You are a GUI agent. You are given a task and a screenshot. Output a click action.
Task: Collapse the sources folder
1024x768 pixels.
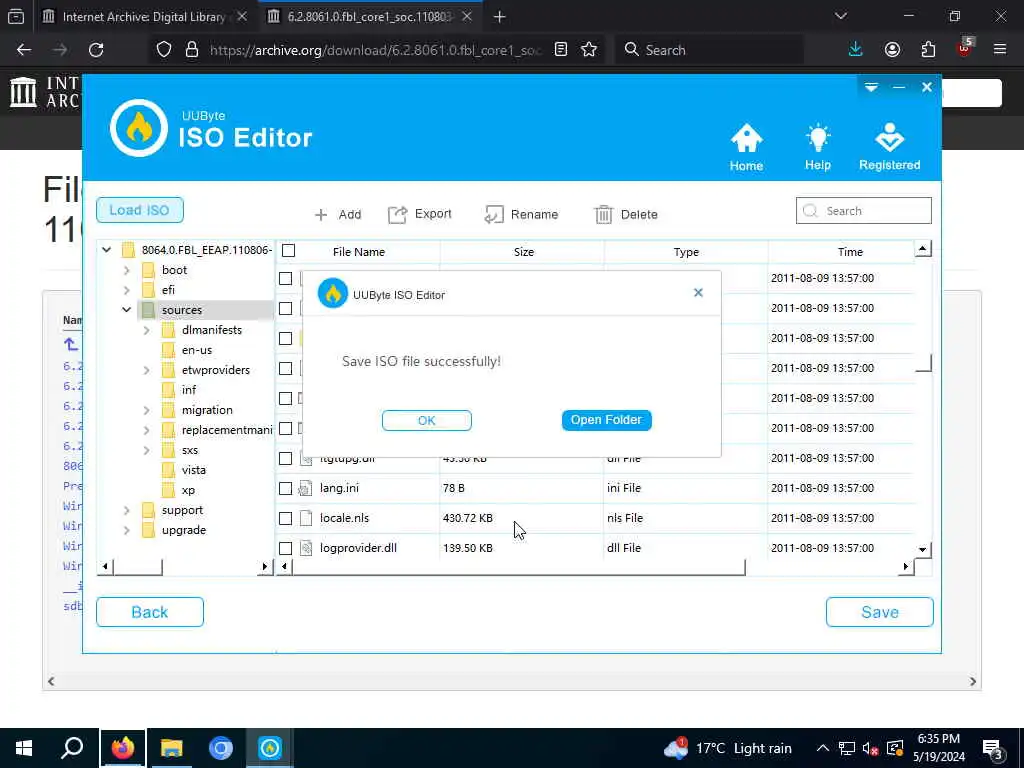pos(127,310)
